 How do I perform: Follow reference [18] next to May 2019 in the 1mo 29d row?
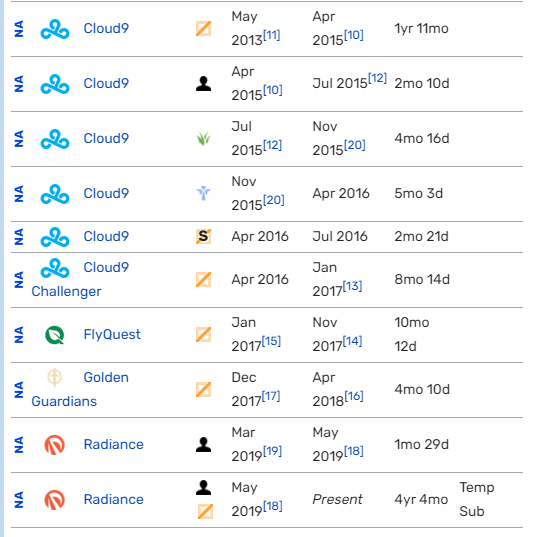click(x=354, y=452)
